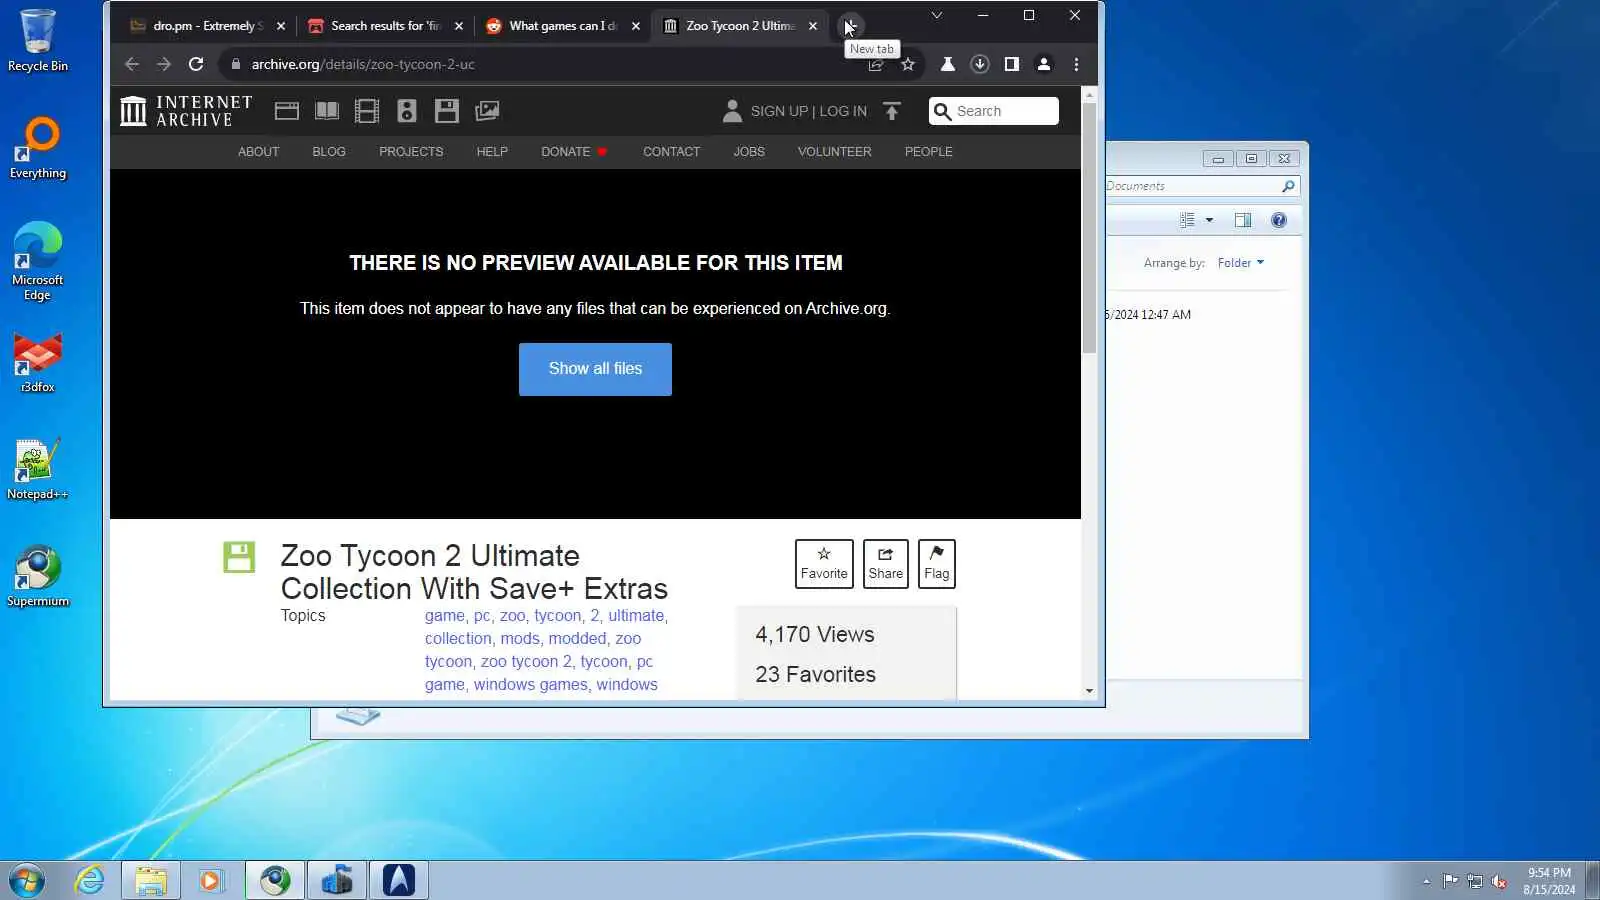
Task: Open the HELP menu item
Action: [492, 152]
